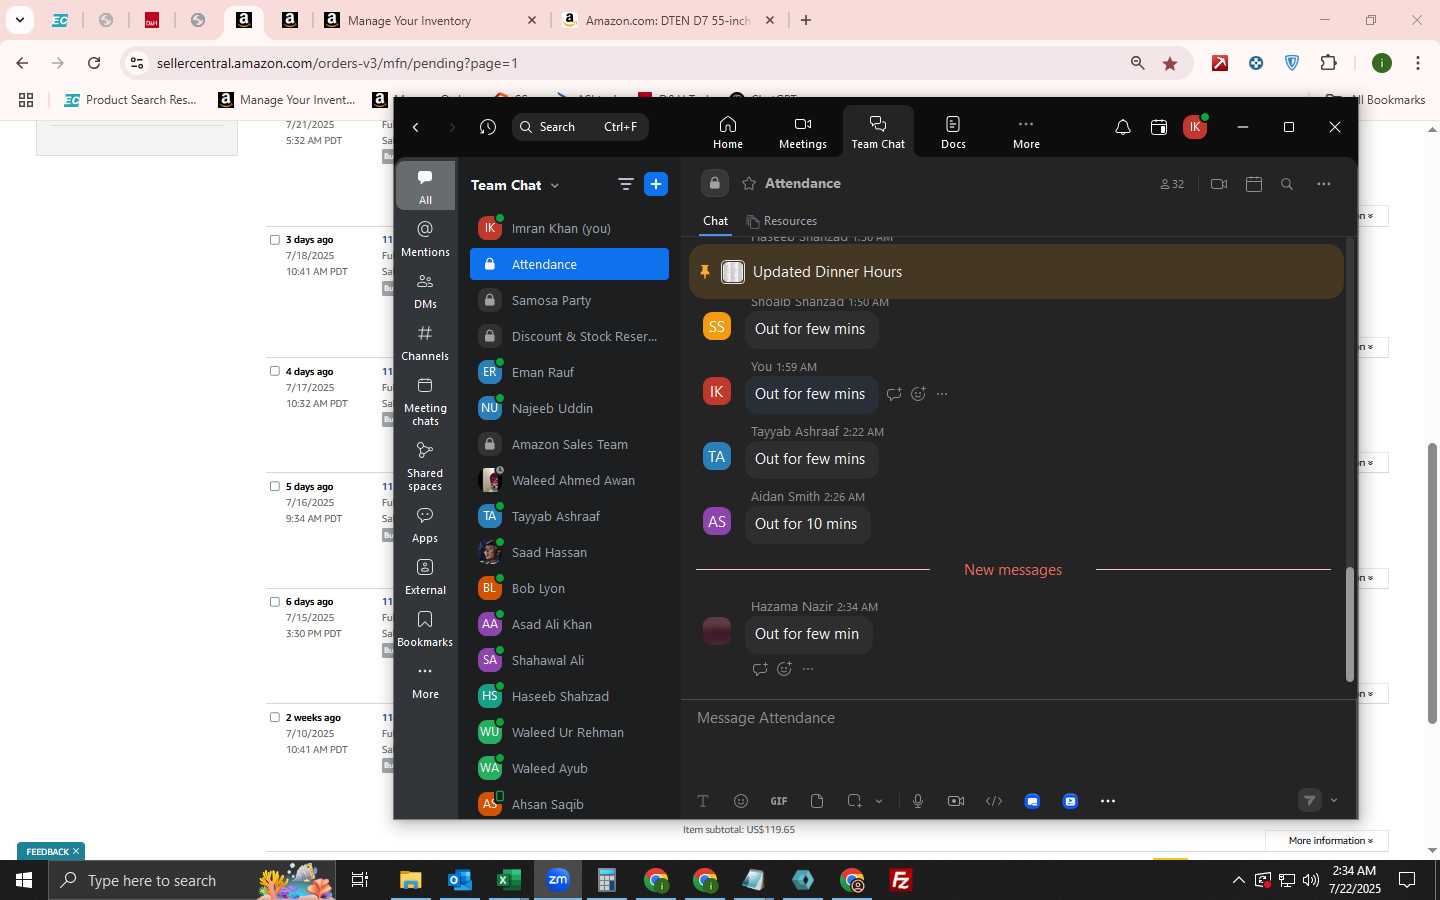This screenshot has height=900, width=1440.
Task: Open the Updated Dinner Hours pinned message
Action: coord(1016,272)
